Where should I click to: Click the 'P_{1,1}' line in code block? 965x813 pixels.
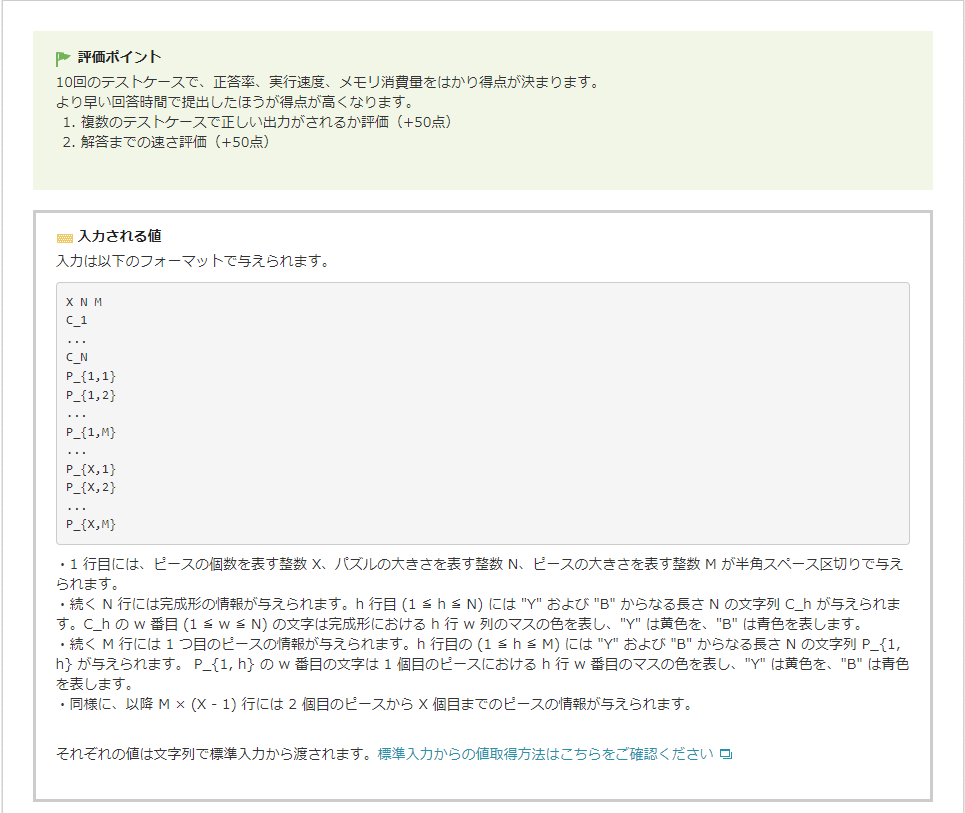(x=91, y=376)
